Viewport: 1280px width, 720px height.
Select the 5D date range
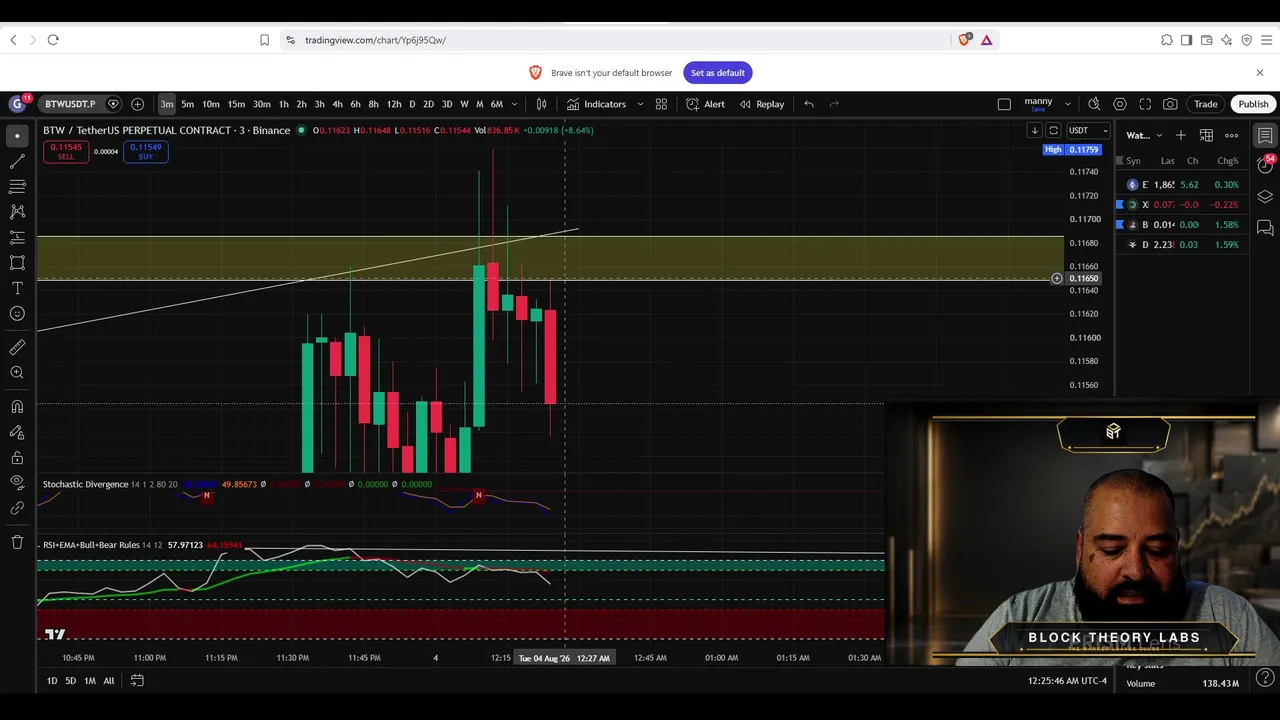click(71, 681)
